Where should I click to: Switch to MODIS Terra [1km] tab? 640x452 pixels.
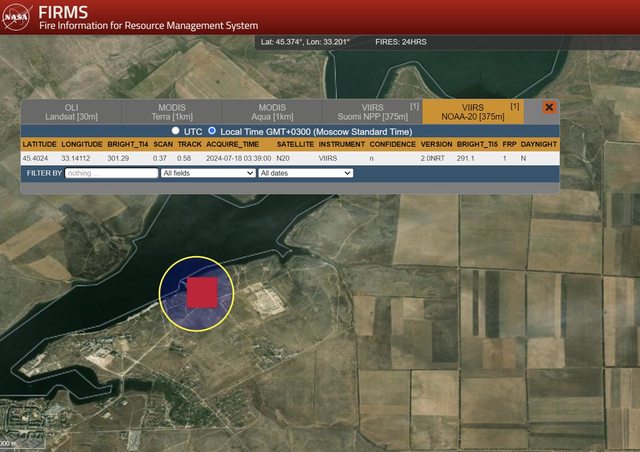171,112
